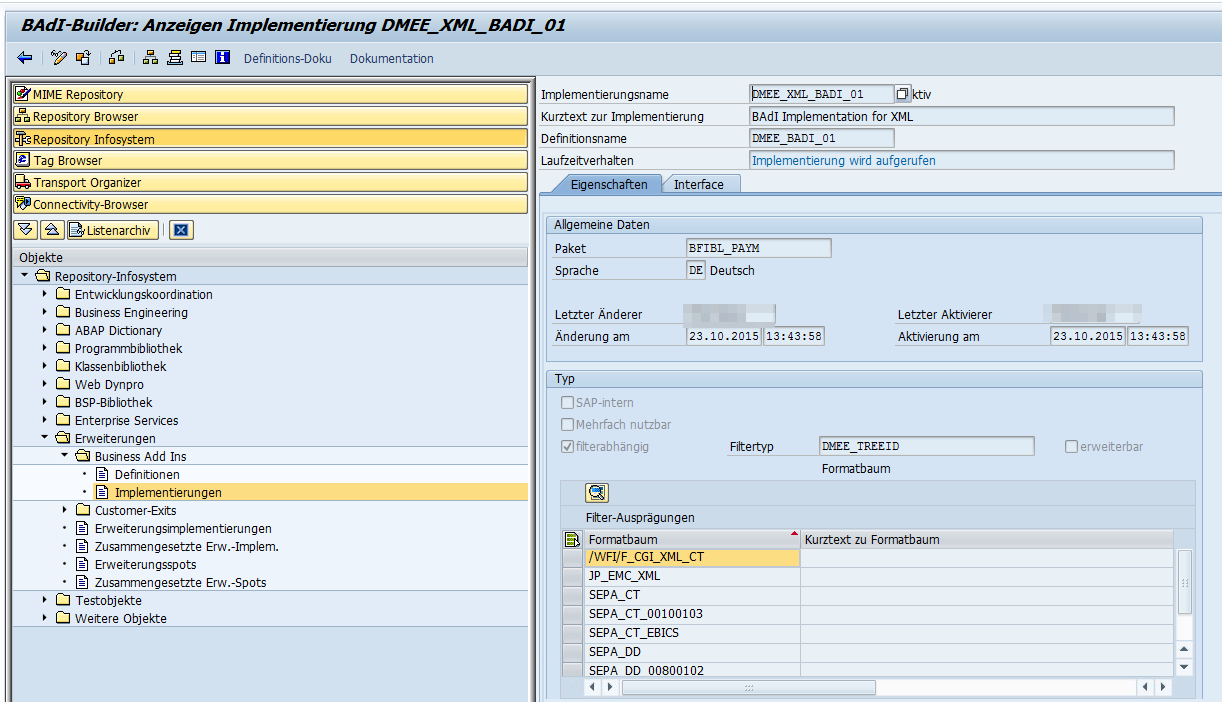The width and height of the screenshot is (1222, 702).
Task: Toggle display/change mode with pencil icon
Action: tap(59, 58)
